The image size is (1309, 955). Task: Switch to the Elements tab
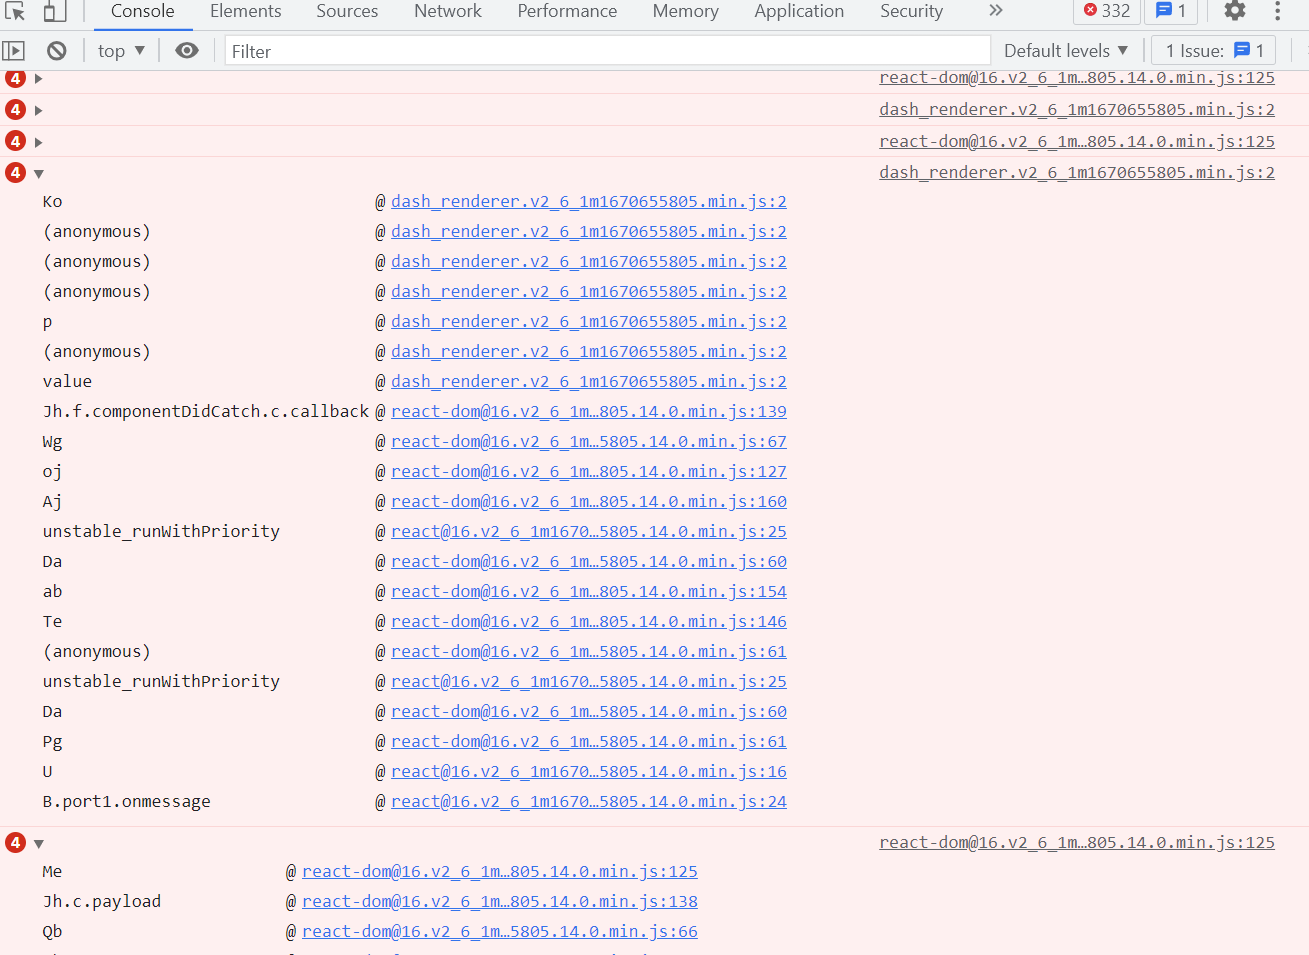tap(245, 11)
